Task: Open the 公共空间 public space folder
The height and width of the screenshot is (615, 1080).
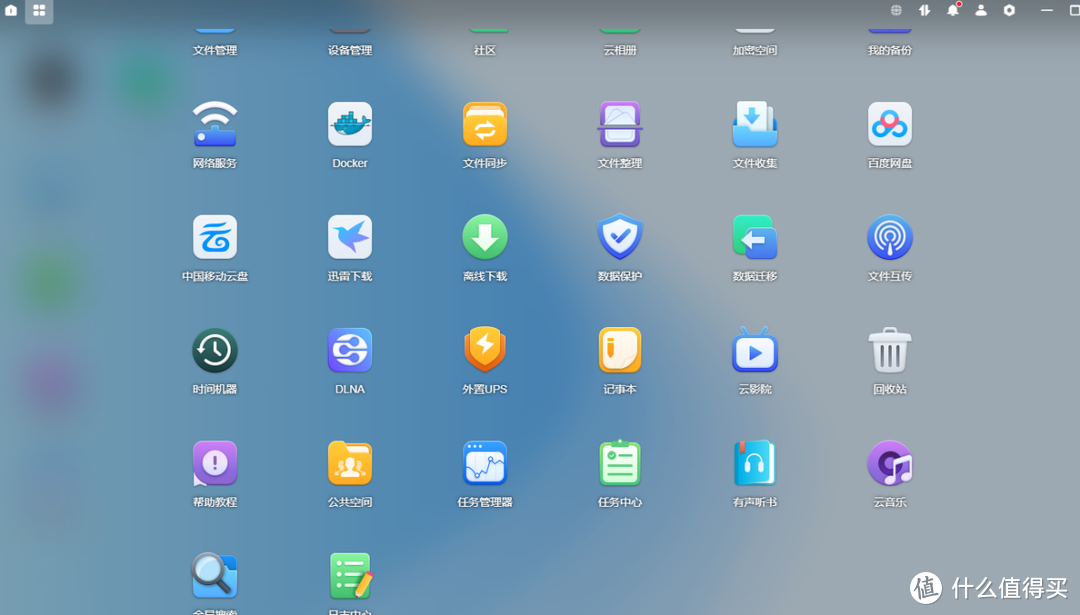Action: pyautogui.click(x=350, y=463)
